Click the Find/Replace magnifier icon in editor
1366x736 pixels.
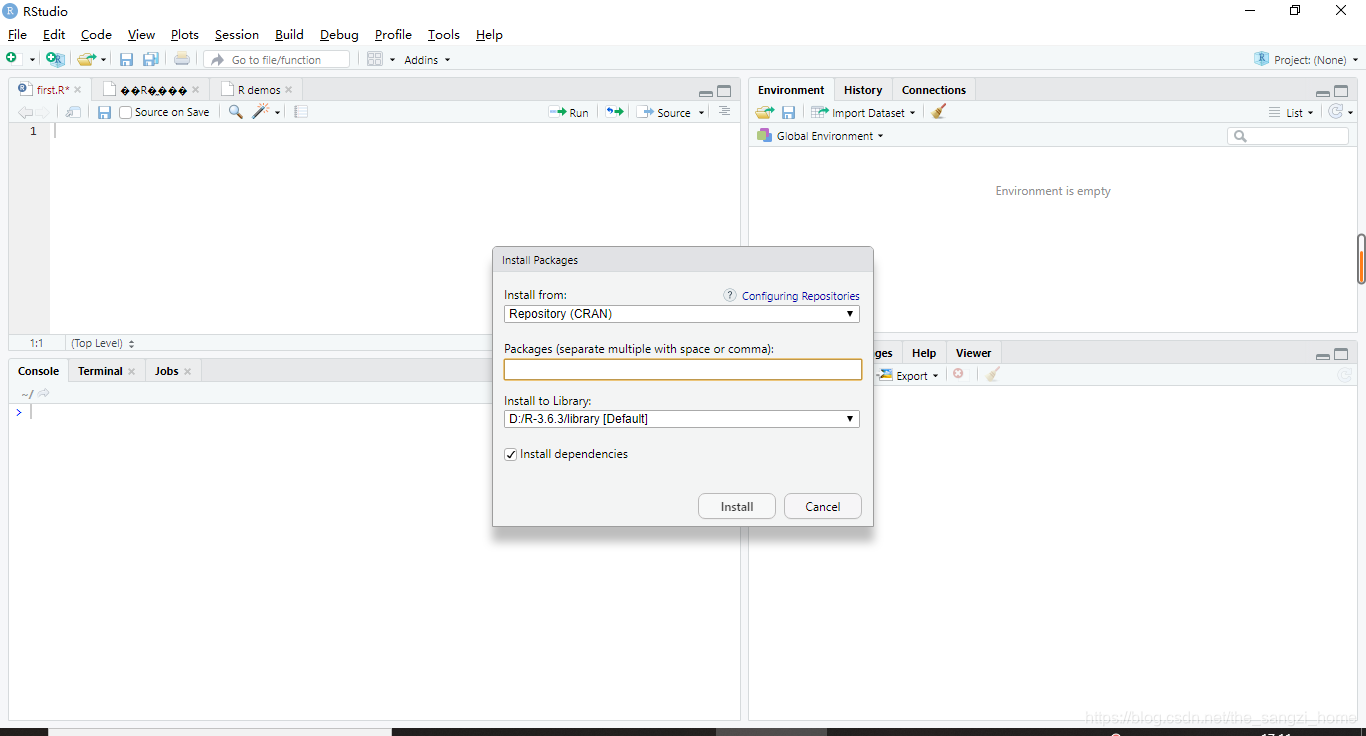pos(236,112)
